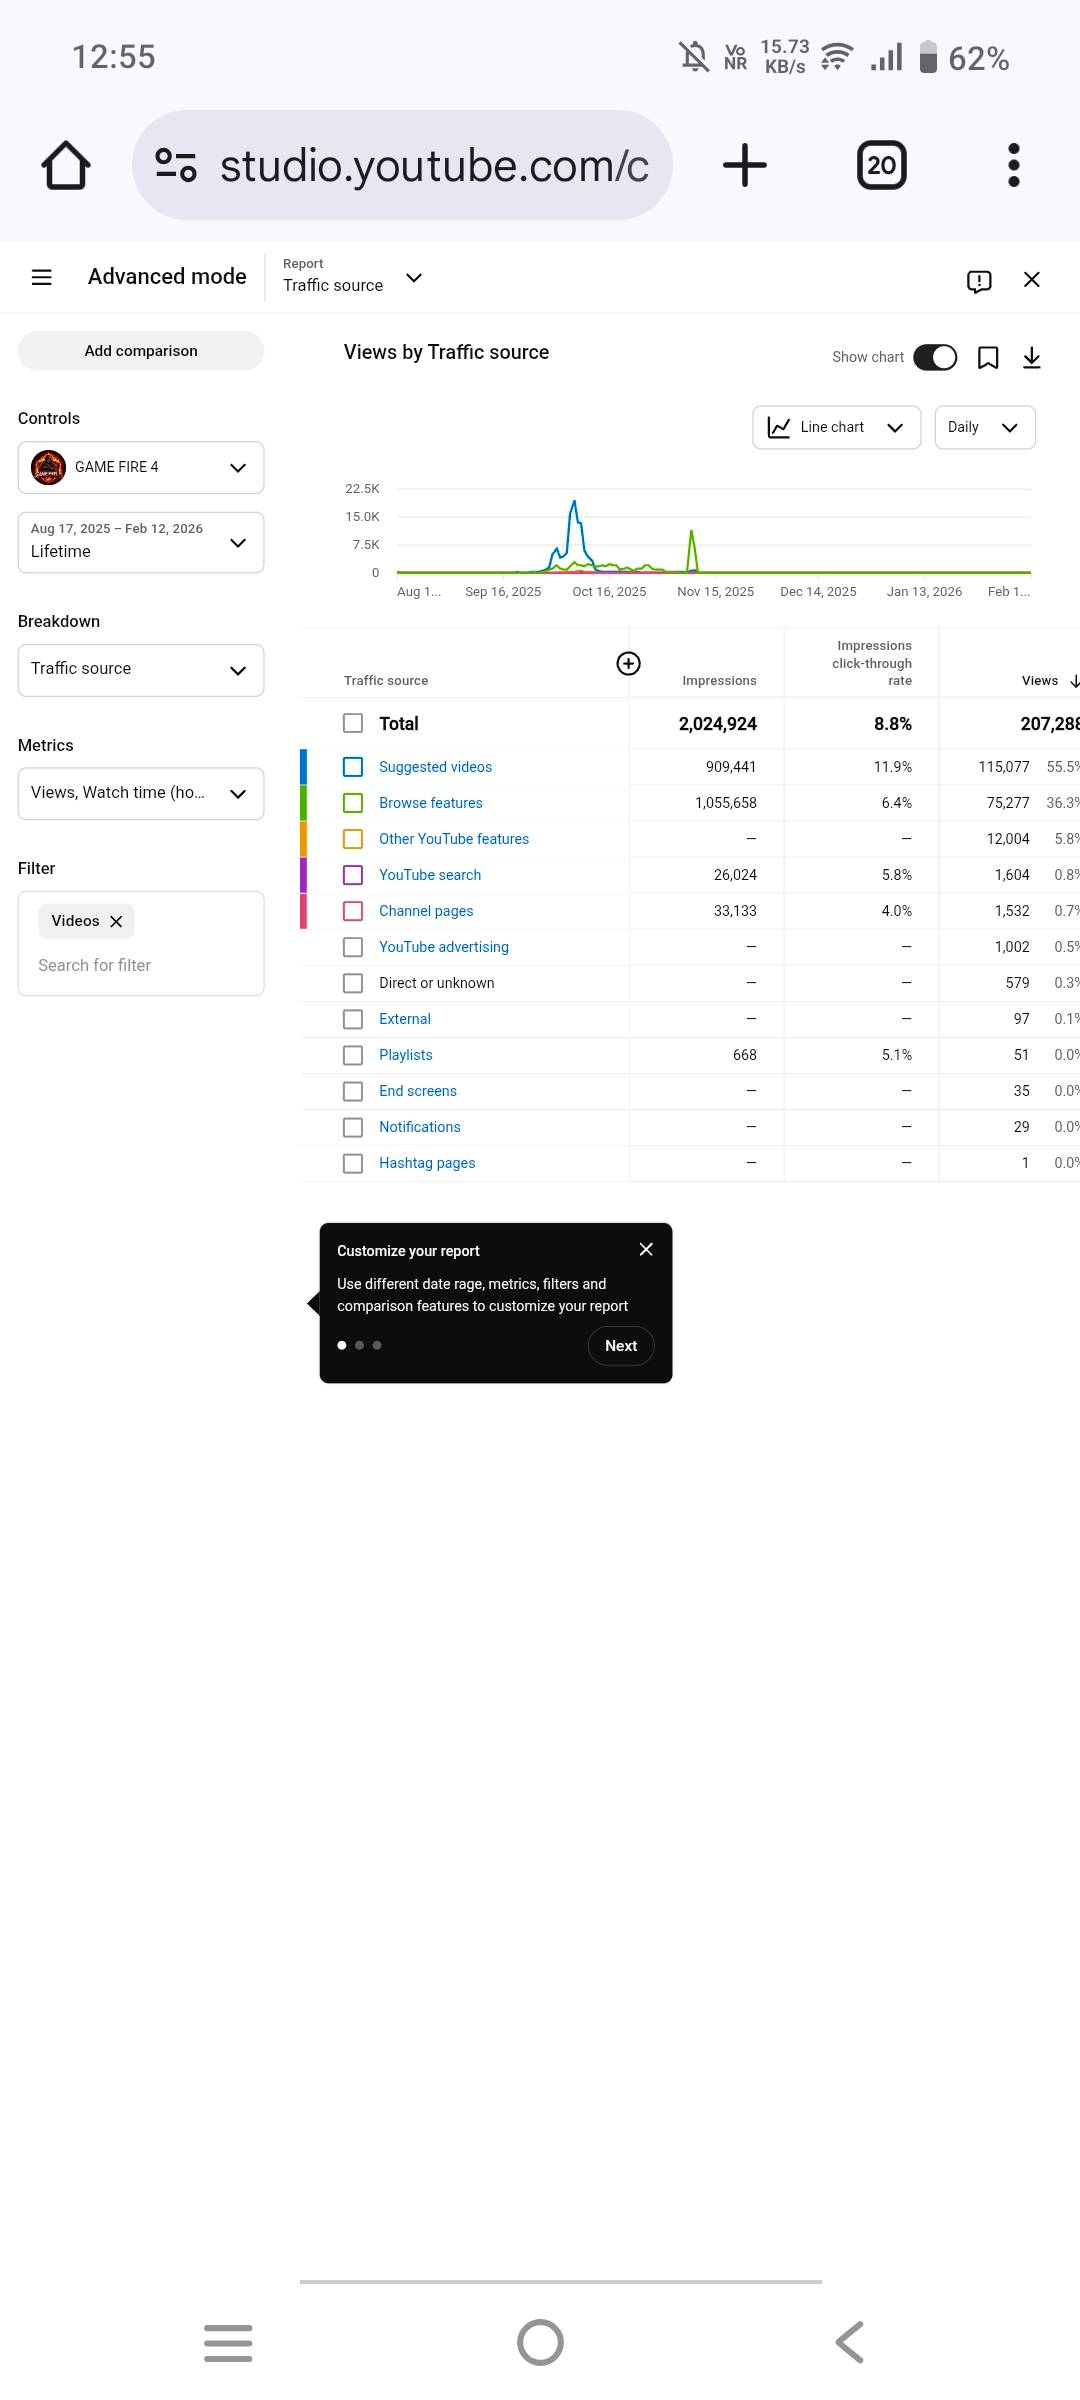Open the External traffic source link
The image size is (1080, 2400).
pos(405,1019)
